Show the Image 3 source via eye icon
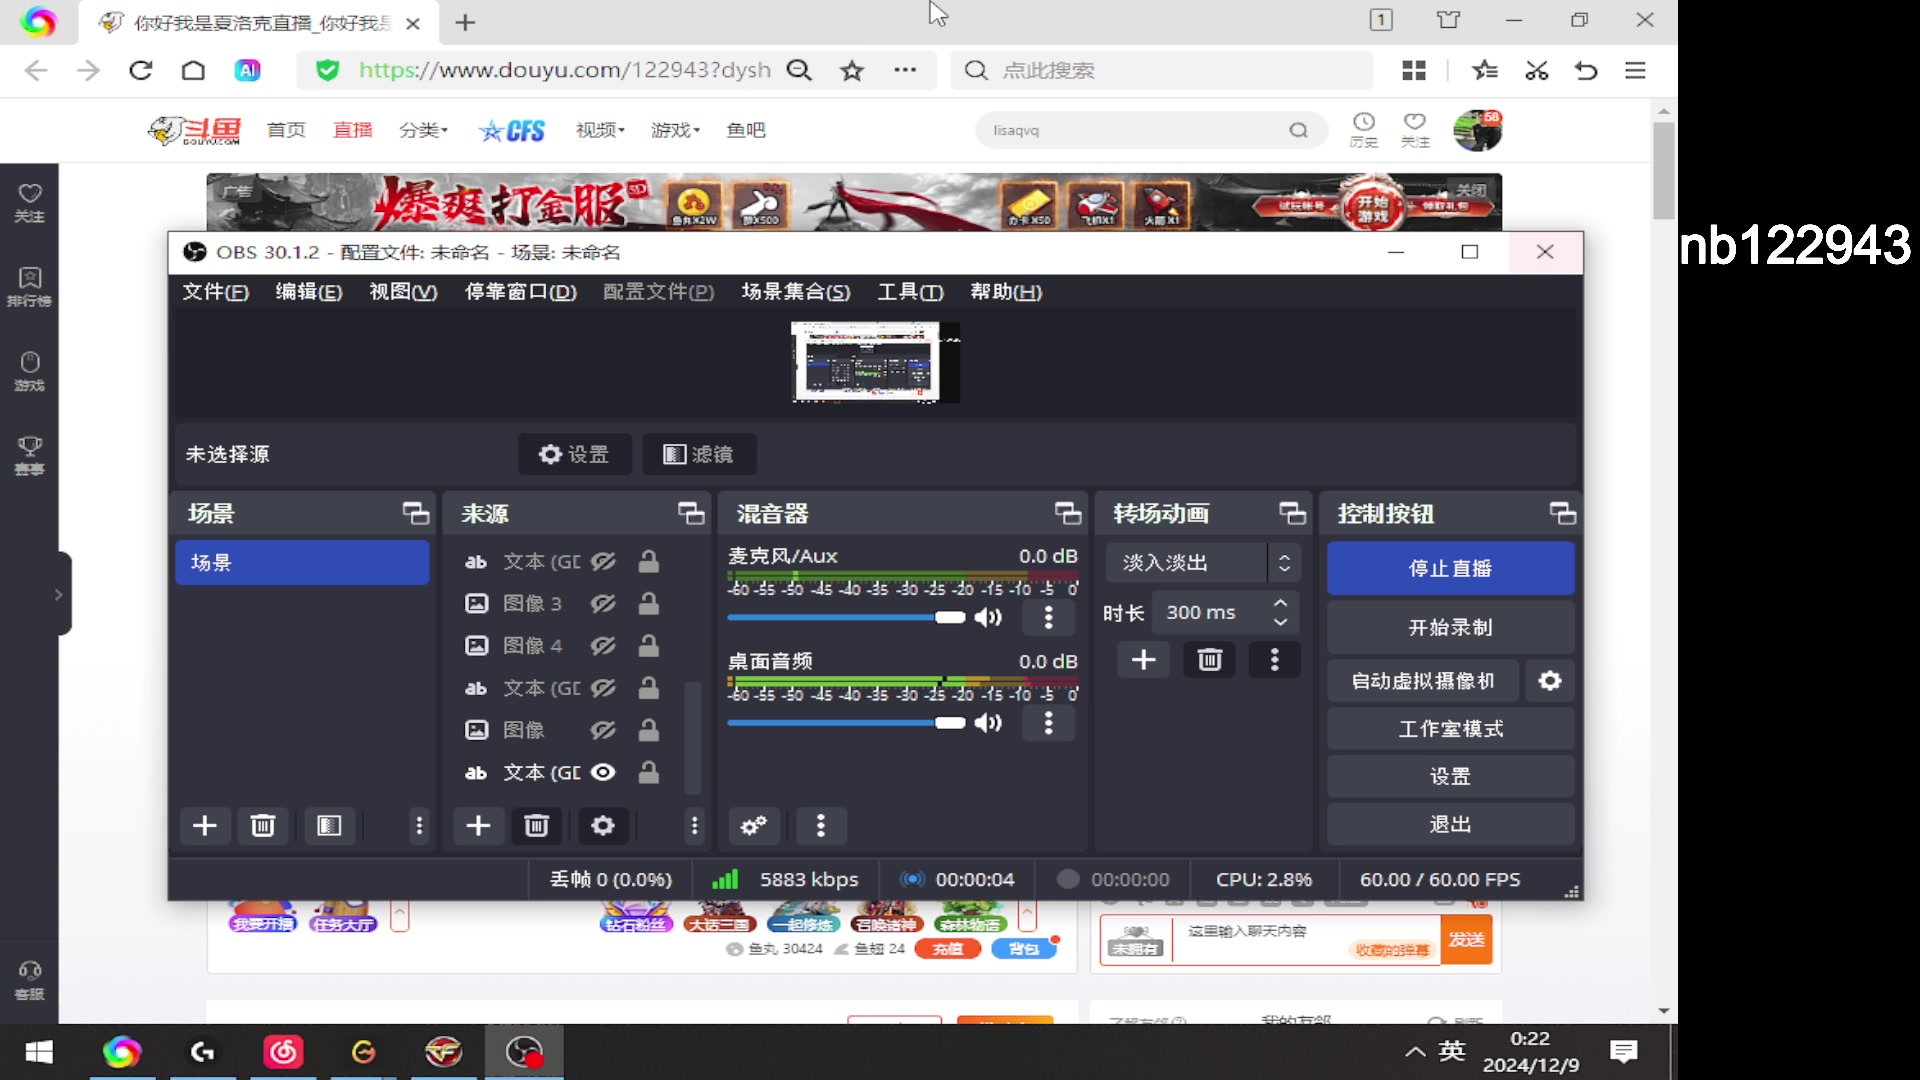Viewport: 1920px width, 1080px height. click(x=603, y=604)
